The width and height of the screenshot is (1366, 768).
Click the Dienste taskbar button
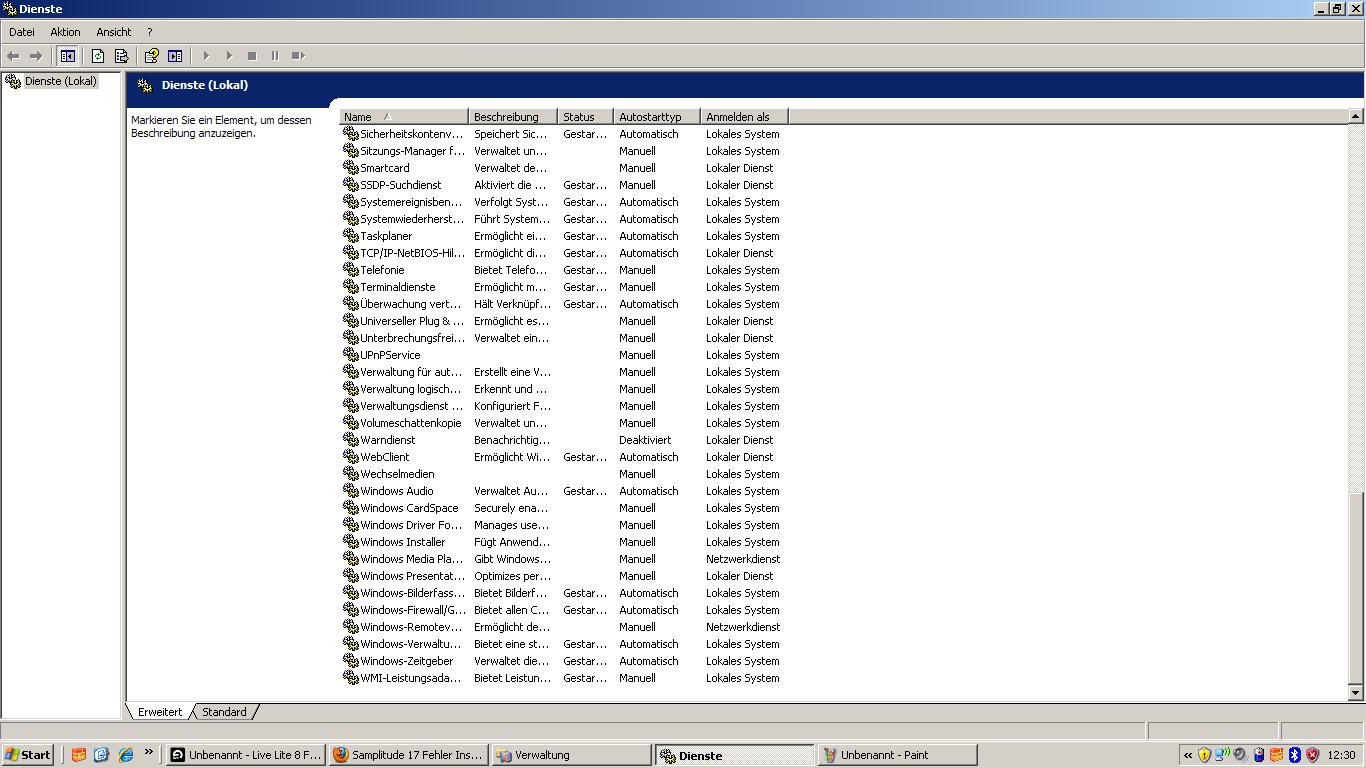tap(734, 755)
